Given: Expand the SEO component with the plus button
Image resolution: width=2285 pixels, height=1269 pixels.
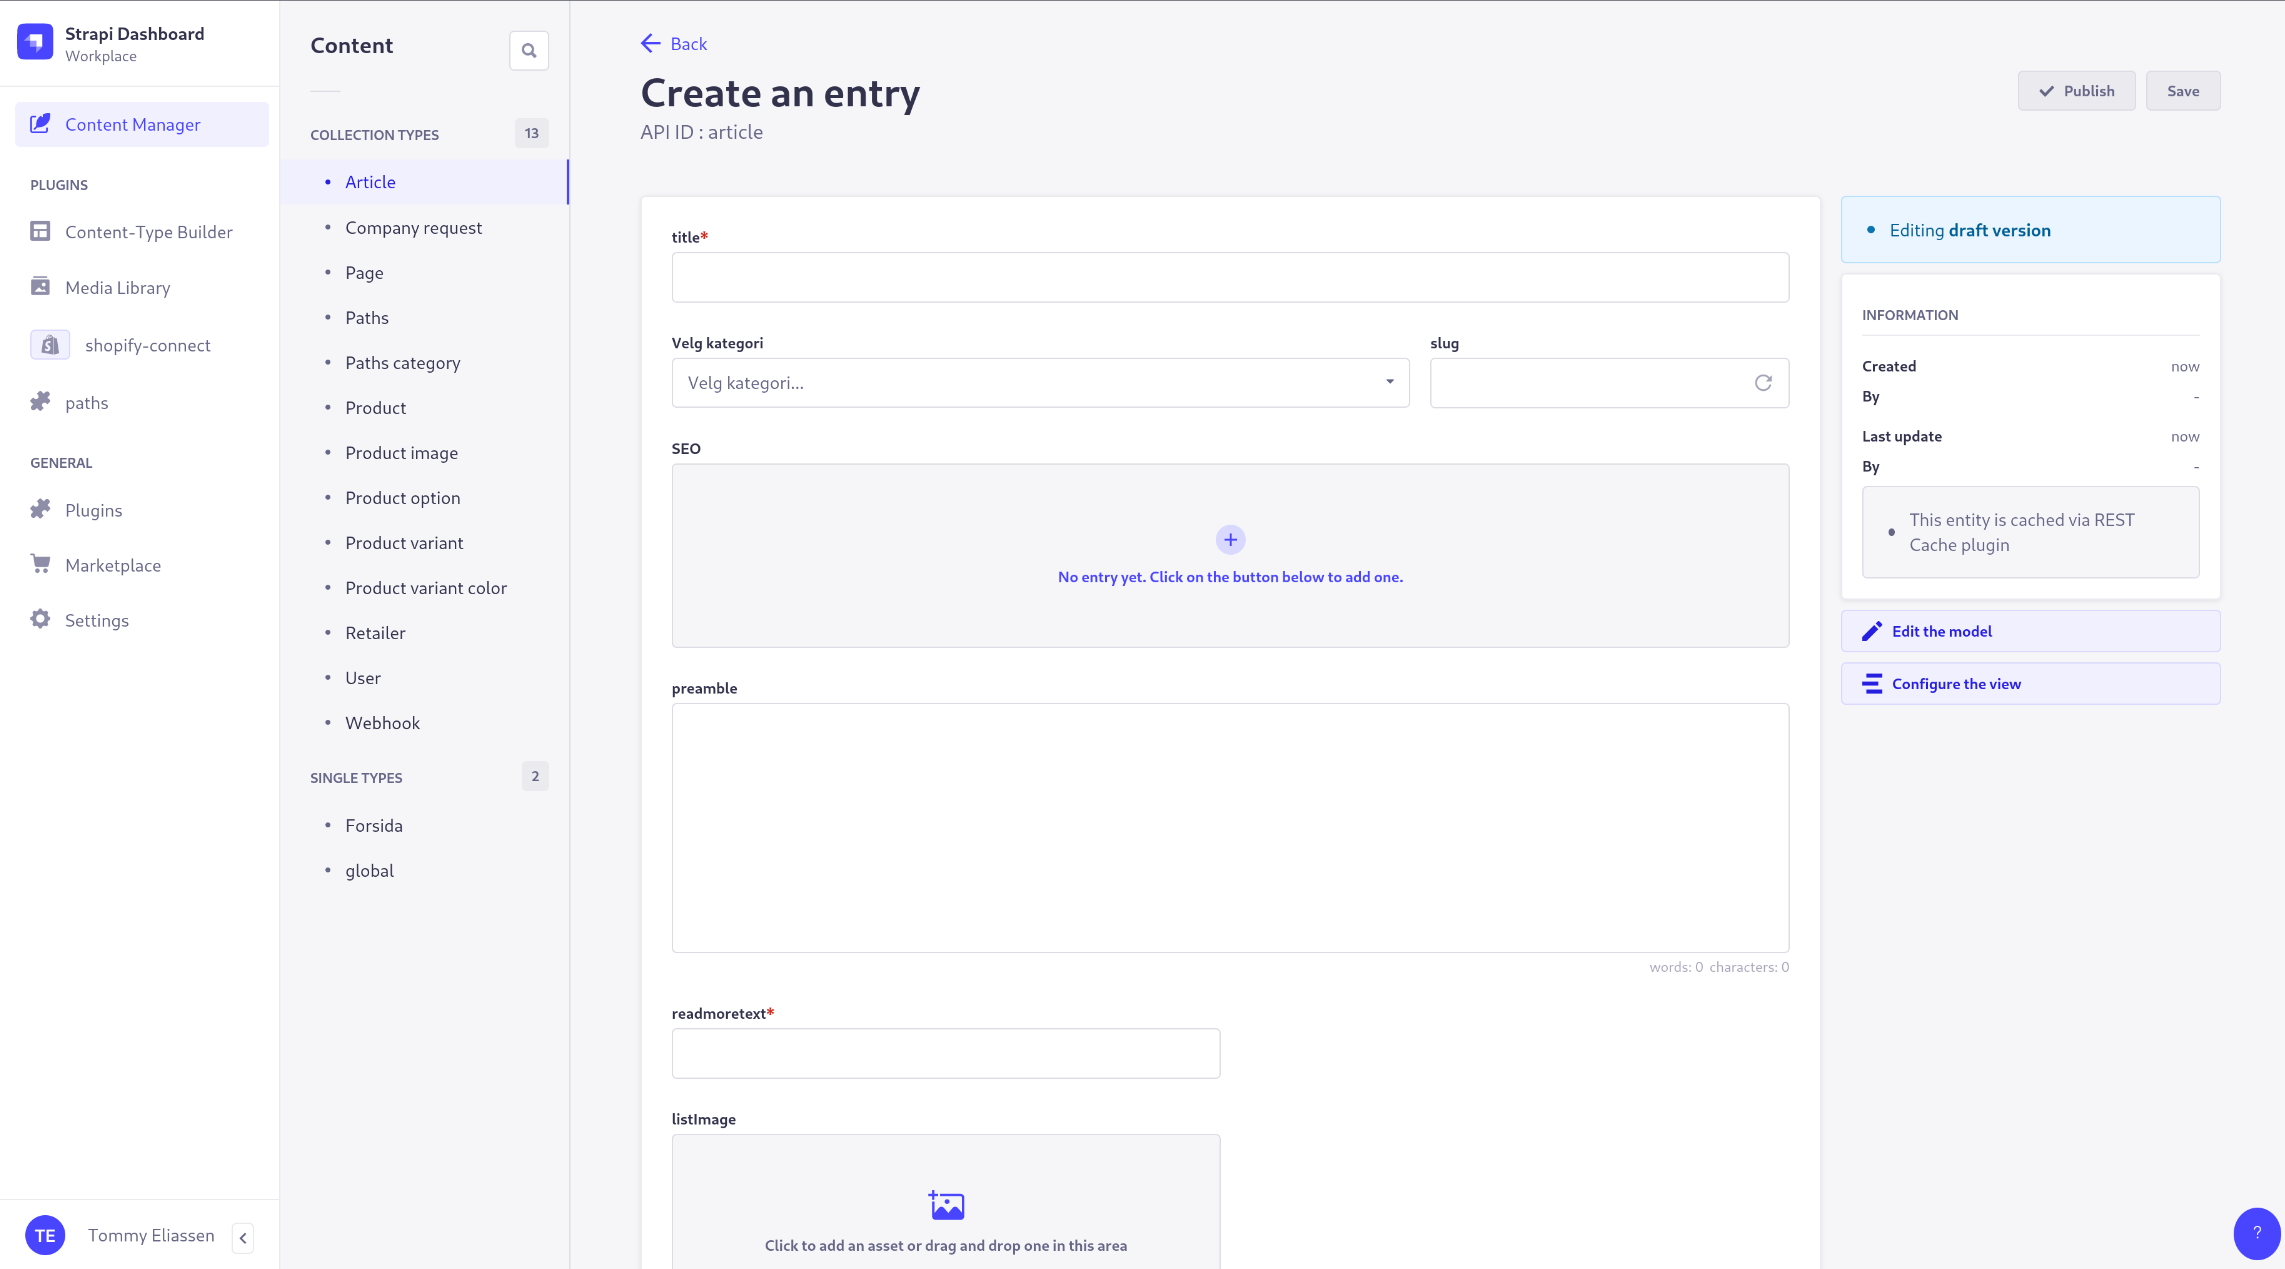Looking at the screenshot, I should click(1230, 539).
